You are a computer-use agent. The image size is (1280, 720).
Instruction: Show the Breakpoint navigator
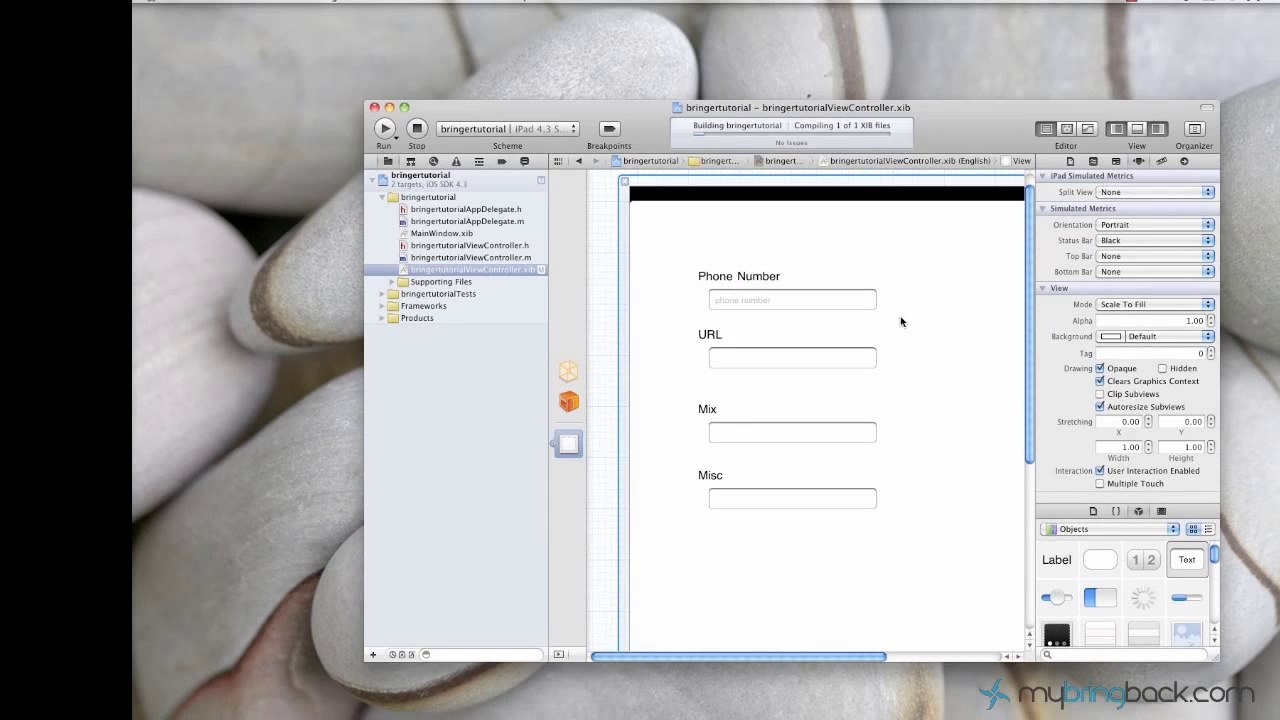point(502,161)
